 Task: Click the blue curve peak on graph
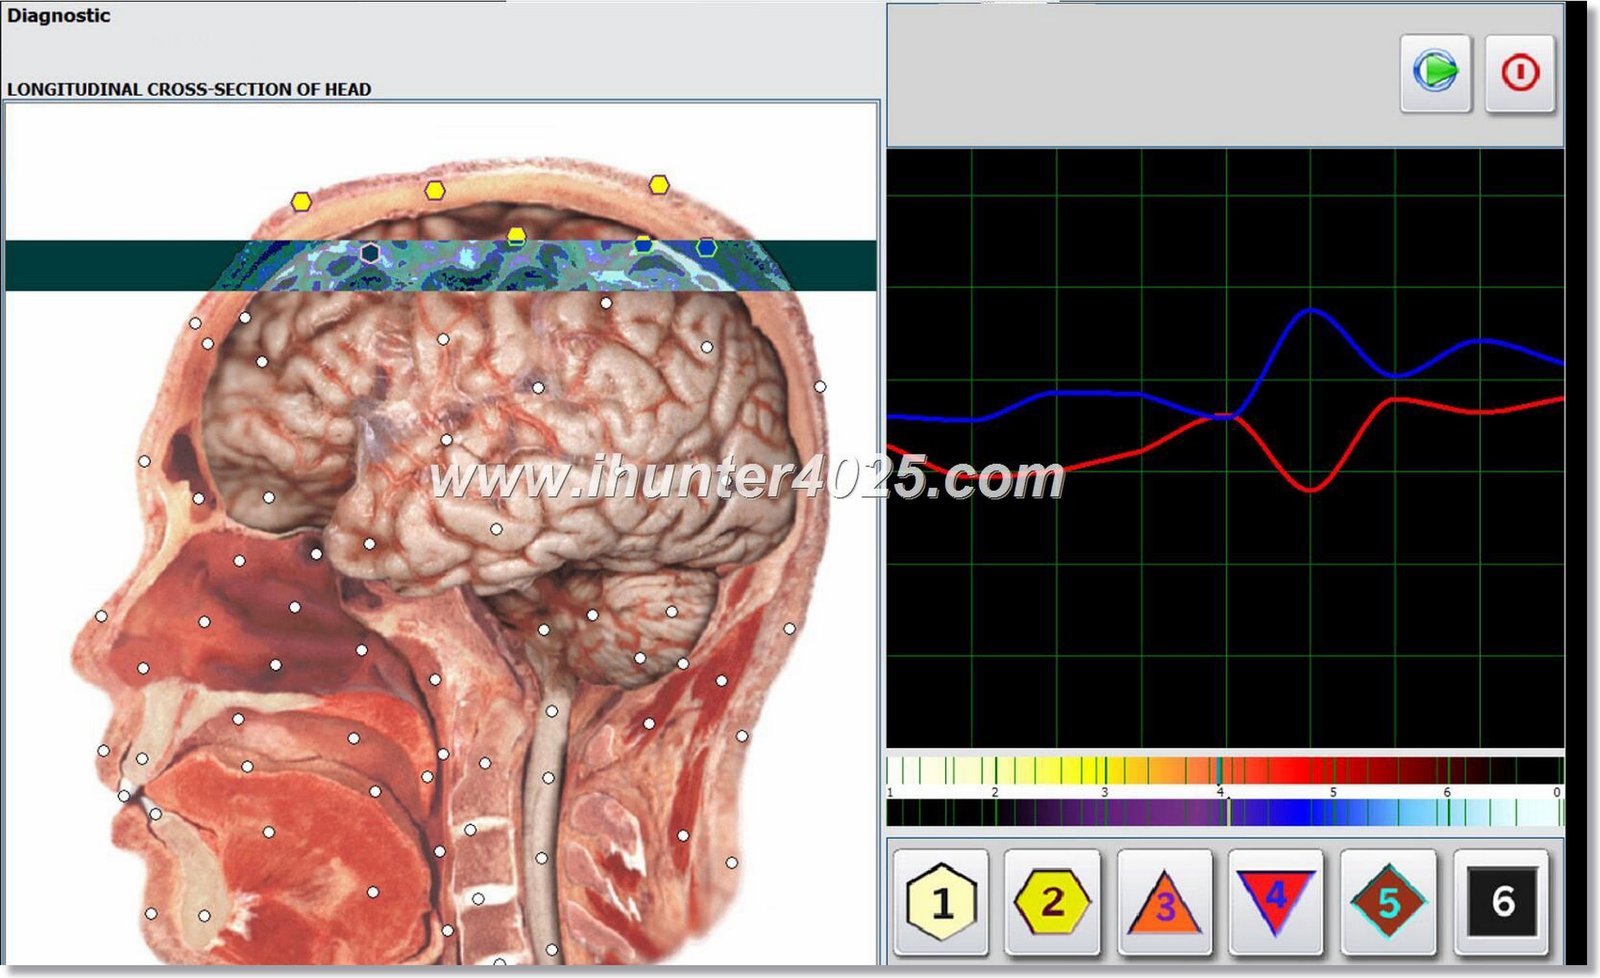point(1310,311)
